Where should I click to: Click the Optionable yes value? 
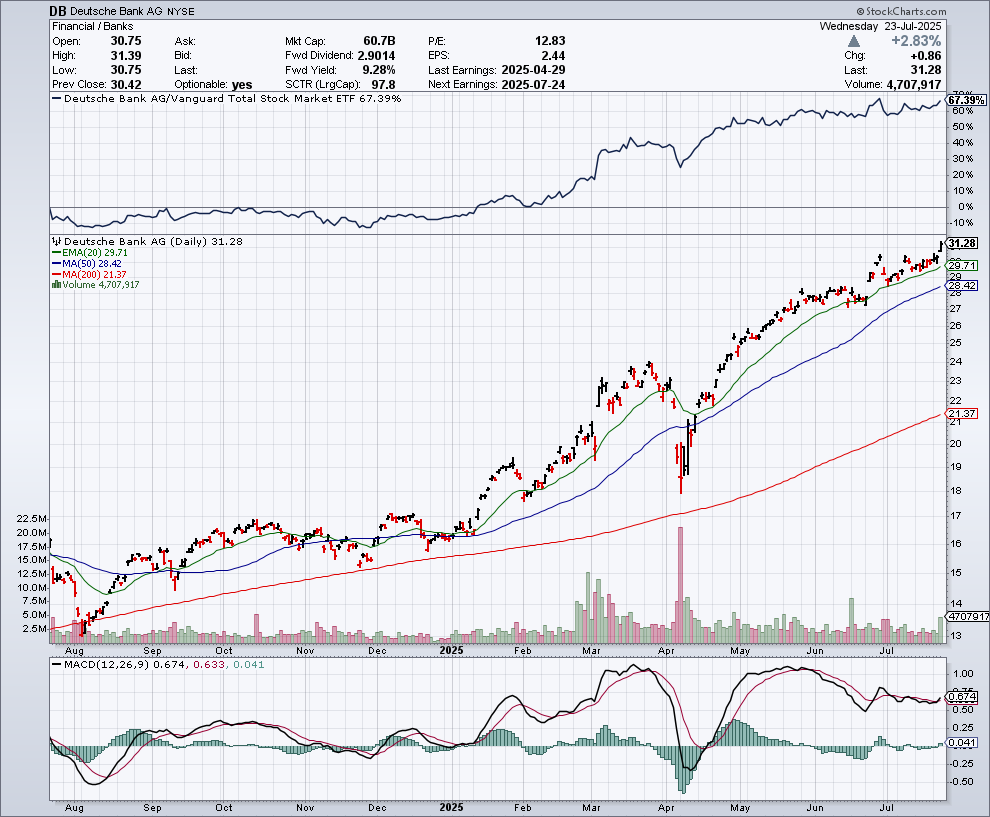(x=242, y=85)
